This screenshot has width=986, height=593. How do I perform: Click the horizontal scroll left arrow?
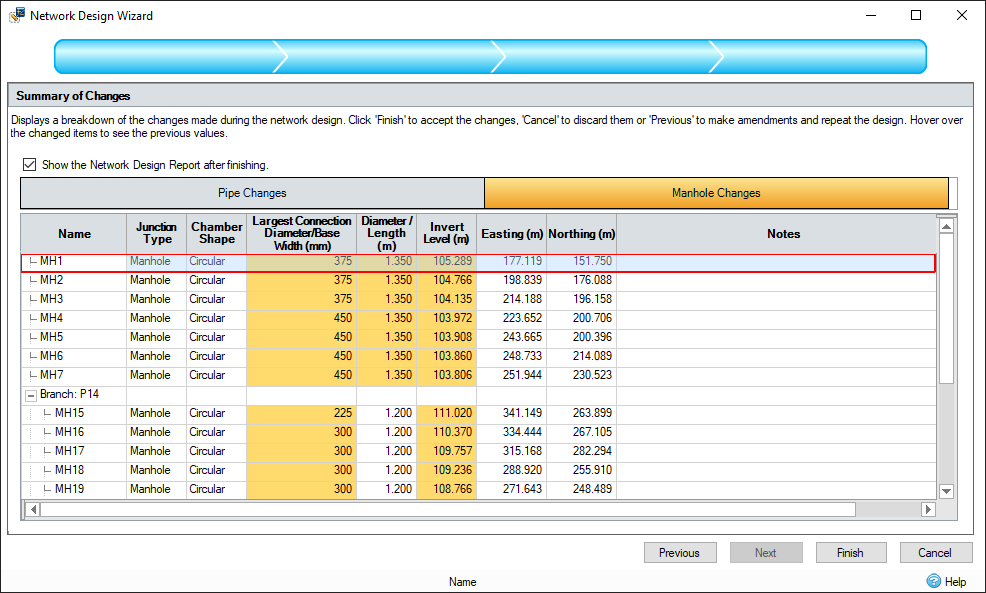pos(33,509)
